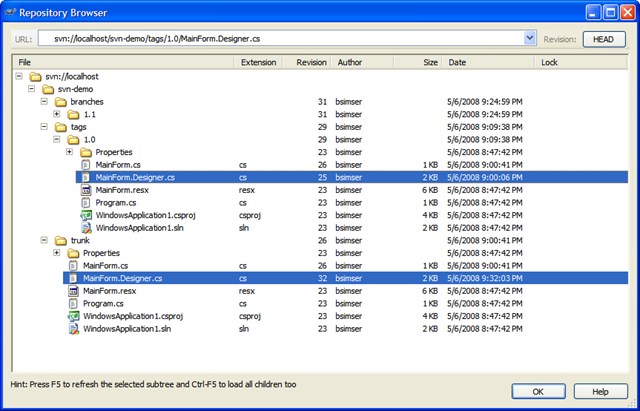Click the svn-demo folder name
The height and width of the screenshot is (411, 640).
click(76, 89)
